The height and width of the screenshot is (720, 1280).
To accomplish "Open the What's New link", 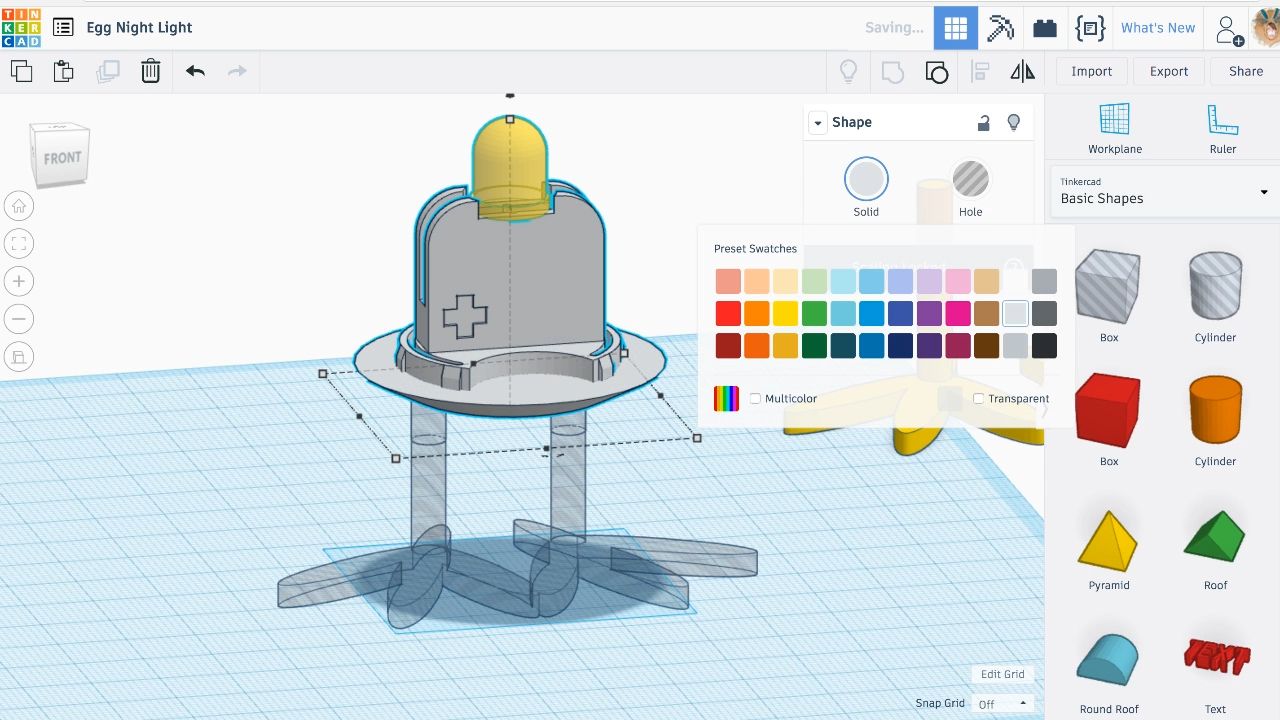I will point(1158,28).
